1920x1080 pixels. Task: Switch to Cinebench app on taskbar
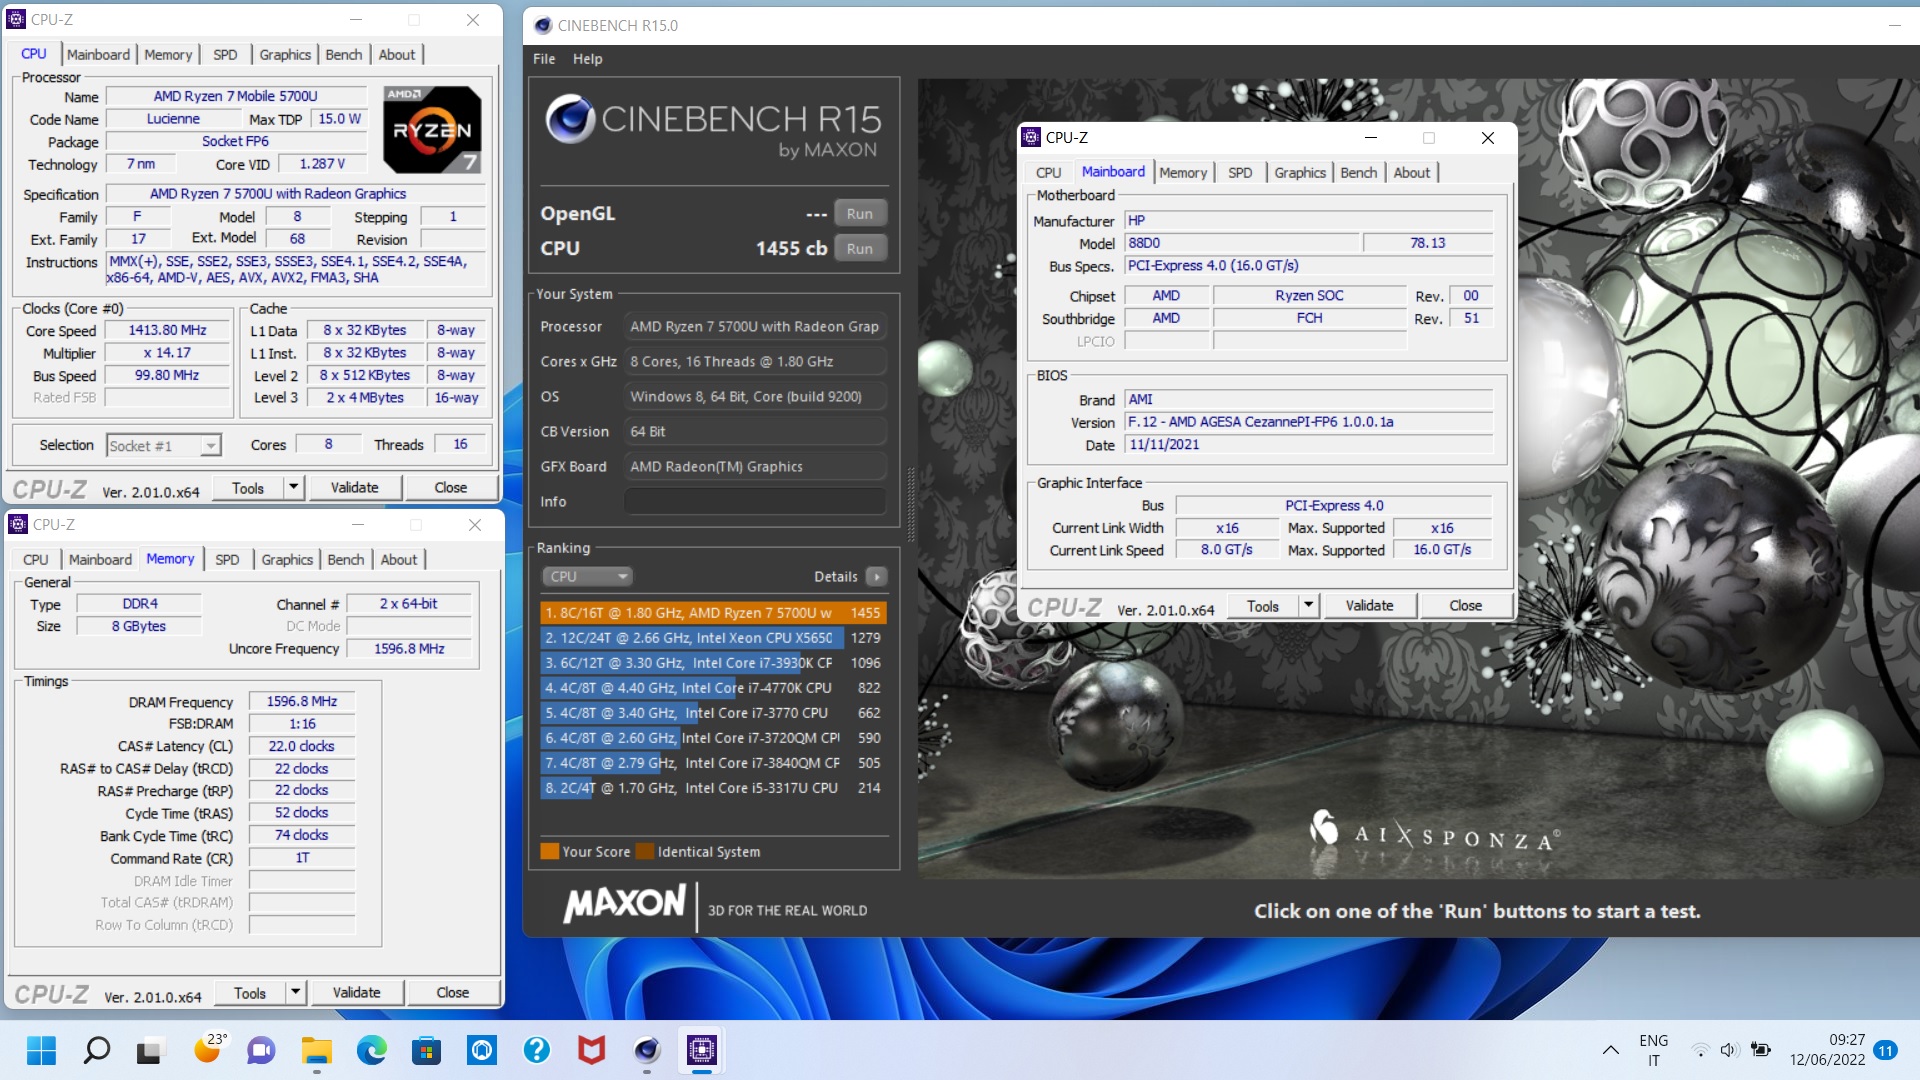click(x=647, y=1050)
